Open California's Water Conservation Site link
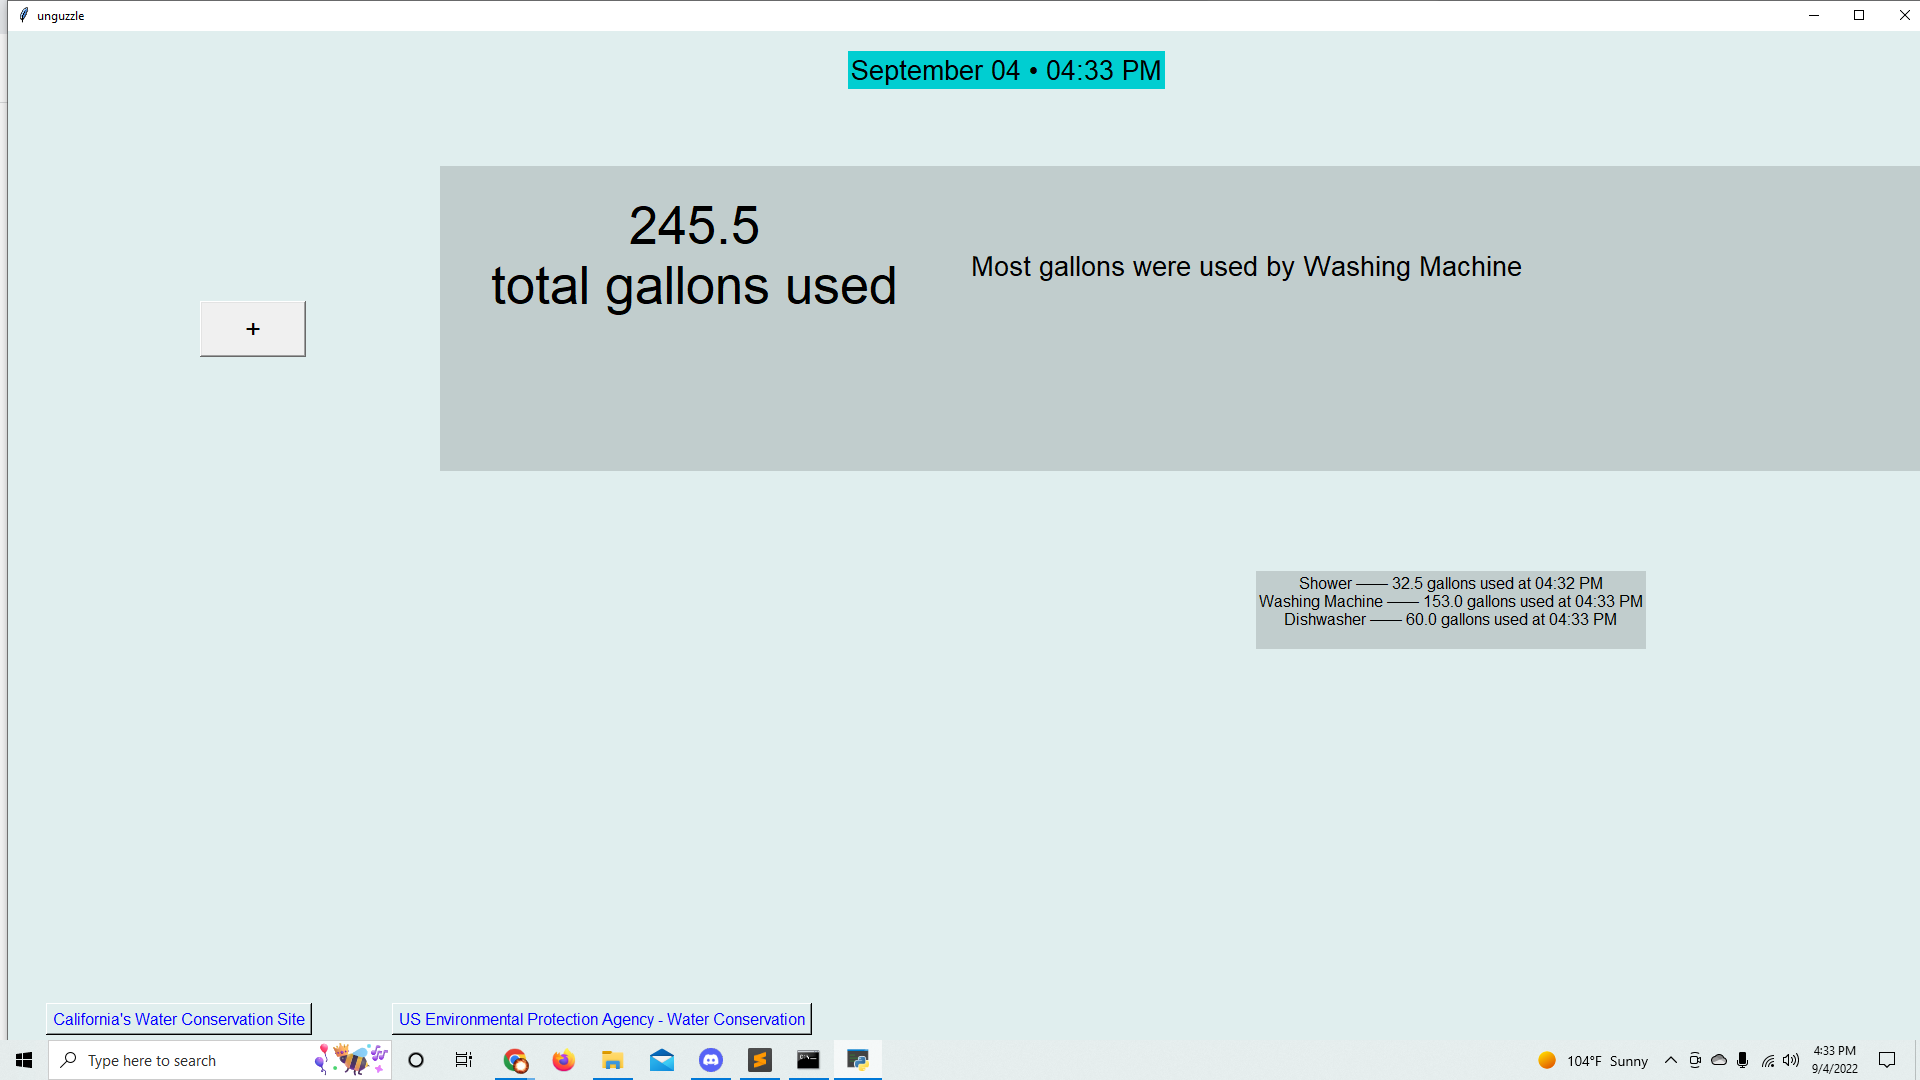Image resolution: width=1920 pixels, height=1080 pixels. (179, 1019)
